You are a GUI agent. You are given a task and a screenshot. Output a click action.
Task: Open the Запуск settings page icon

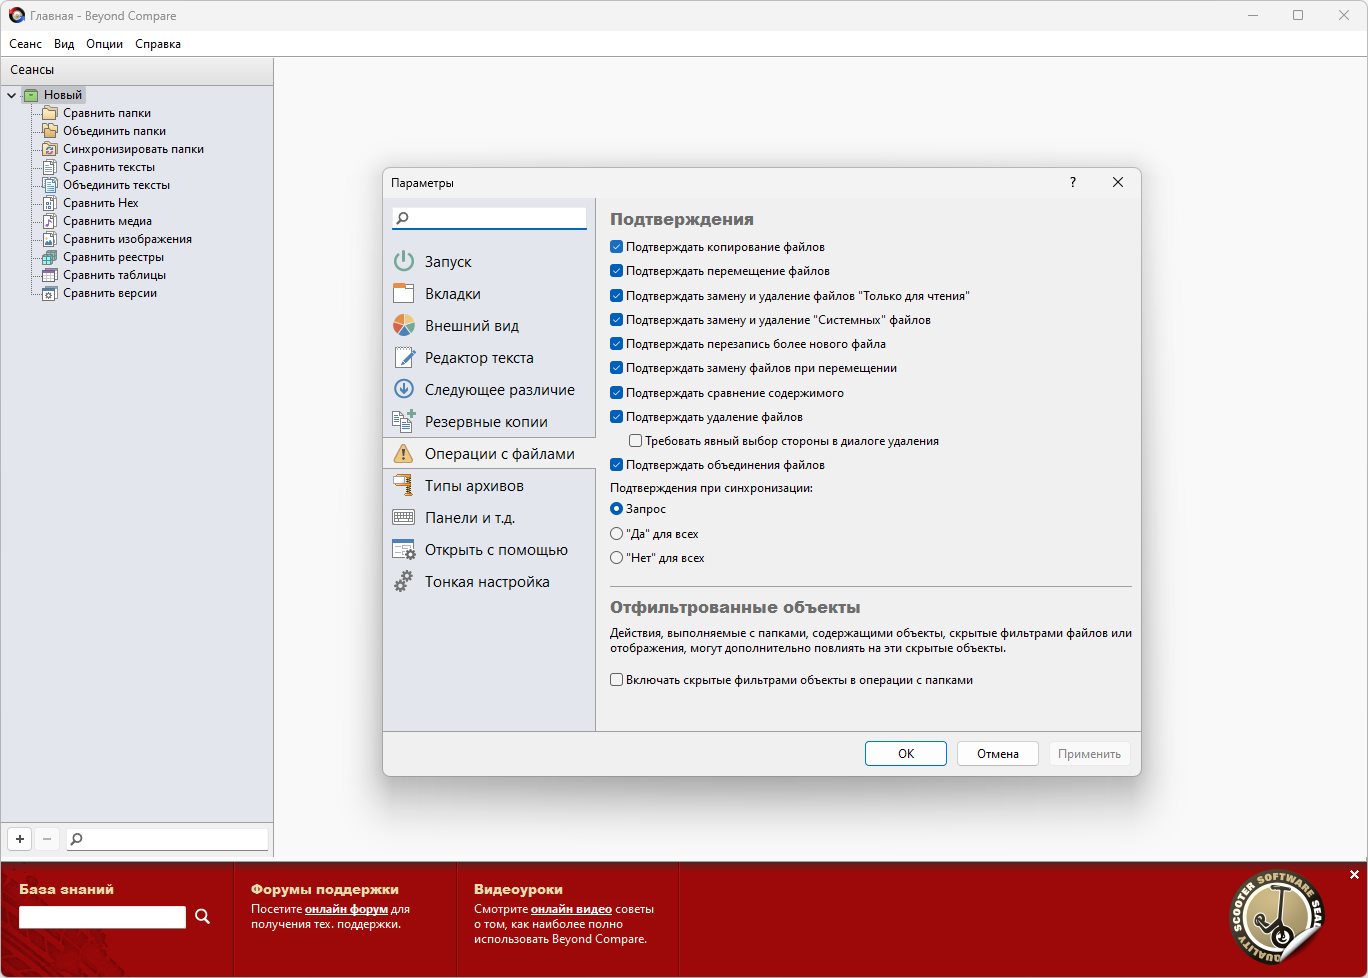click(x=404, y=261)
